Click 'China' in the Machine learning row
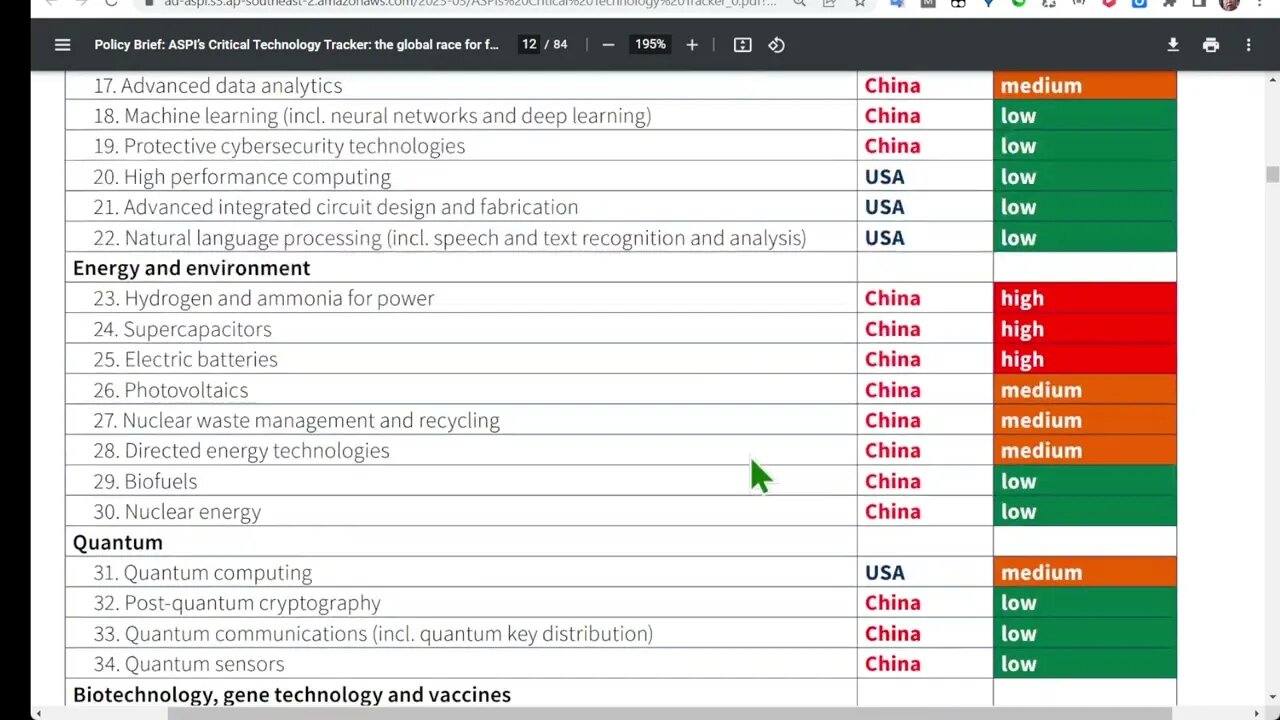The image size is (1280, 720). pos(892,116)
